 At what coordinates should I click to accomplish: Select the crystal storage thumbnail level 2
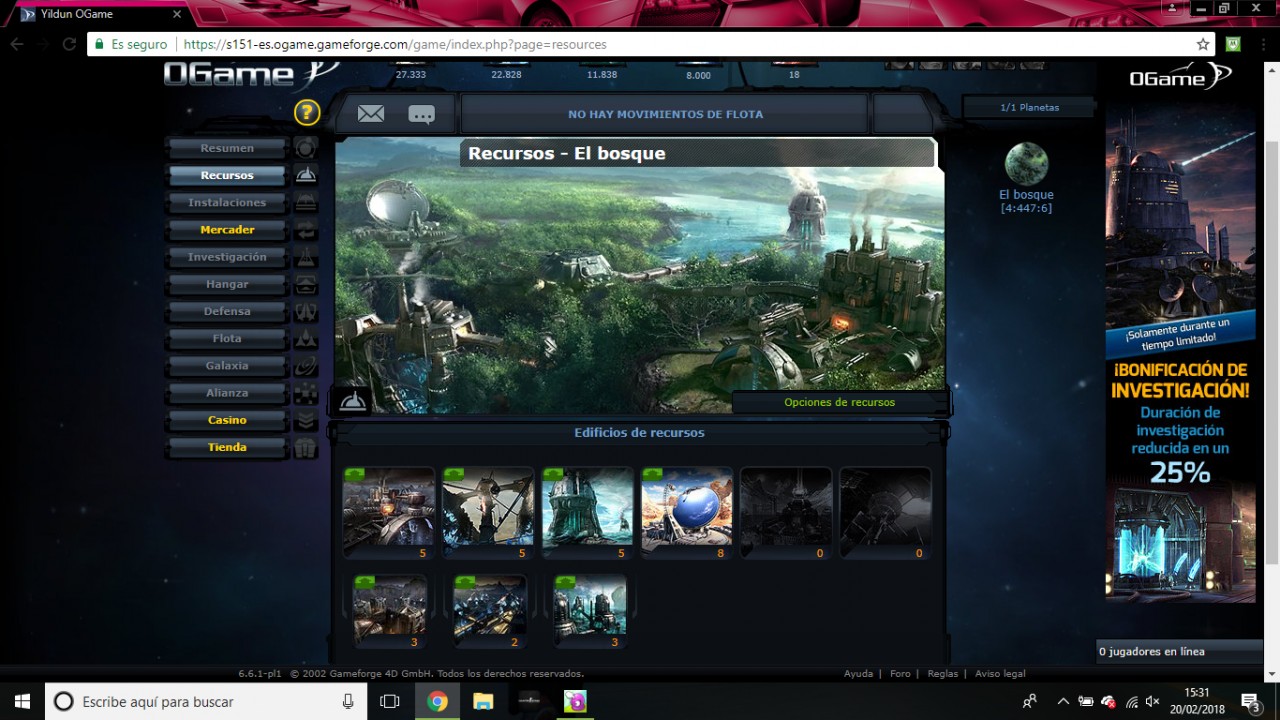[490, 611]
